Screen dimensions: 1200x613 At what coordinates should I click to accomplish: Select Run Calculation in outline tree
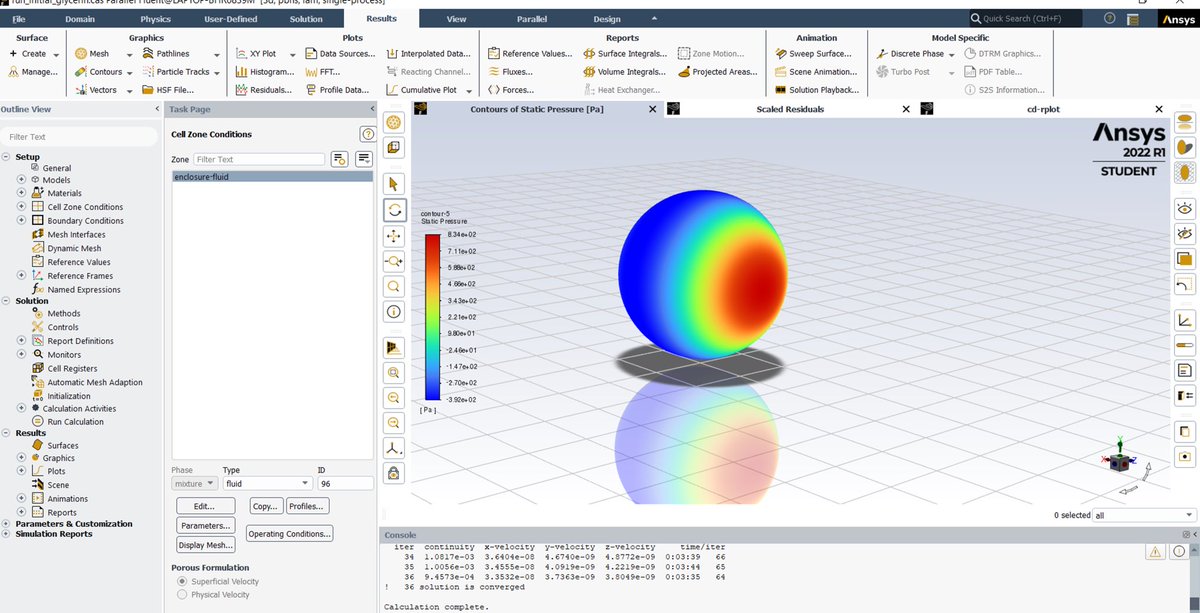point(75,422)
